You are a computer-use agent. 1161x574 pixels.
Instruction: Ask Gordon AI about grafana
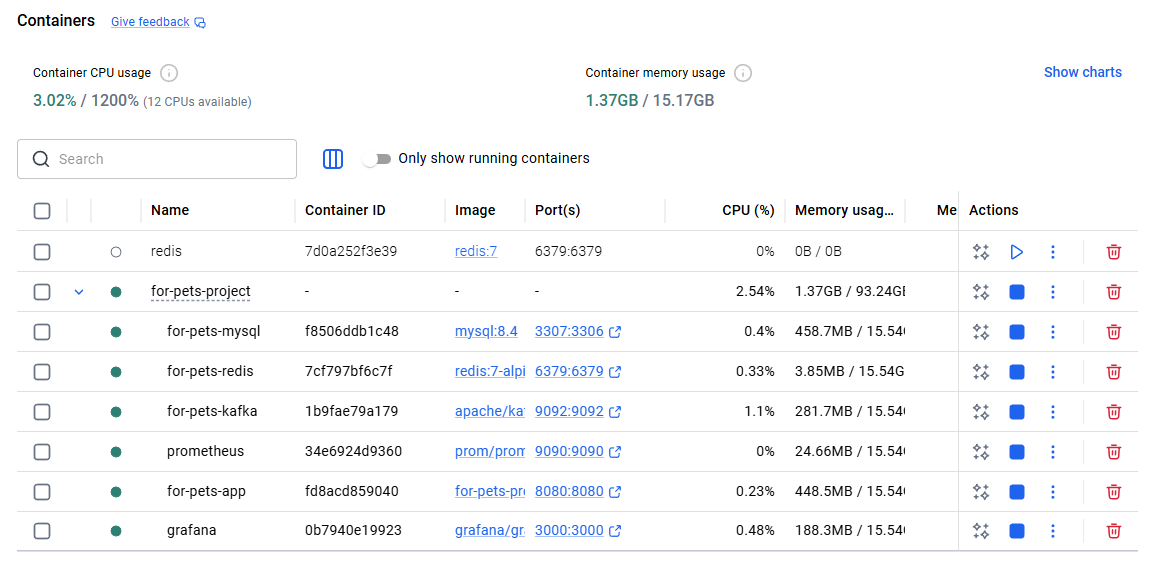(x=981, y=531)
